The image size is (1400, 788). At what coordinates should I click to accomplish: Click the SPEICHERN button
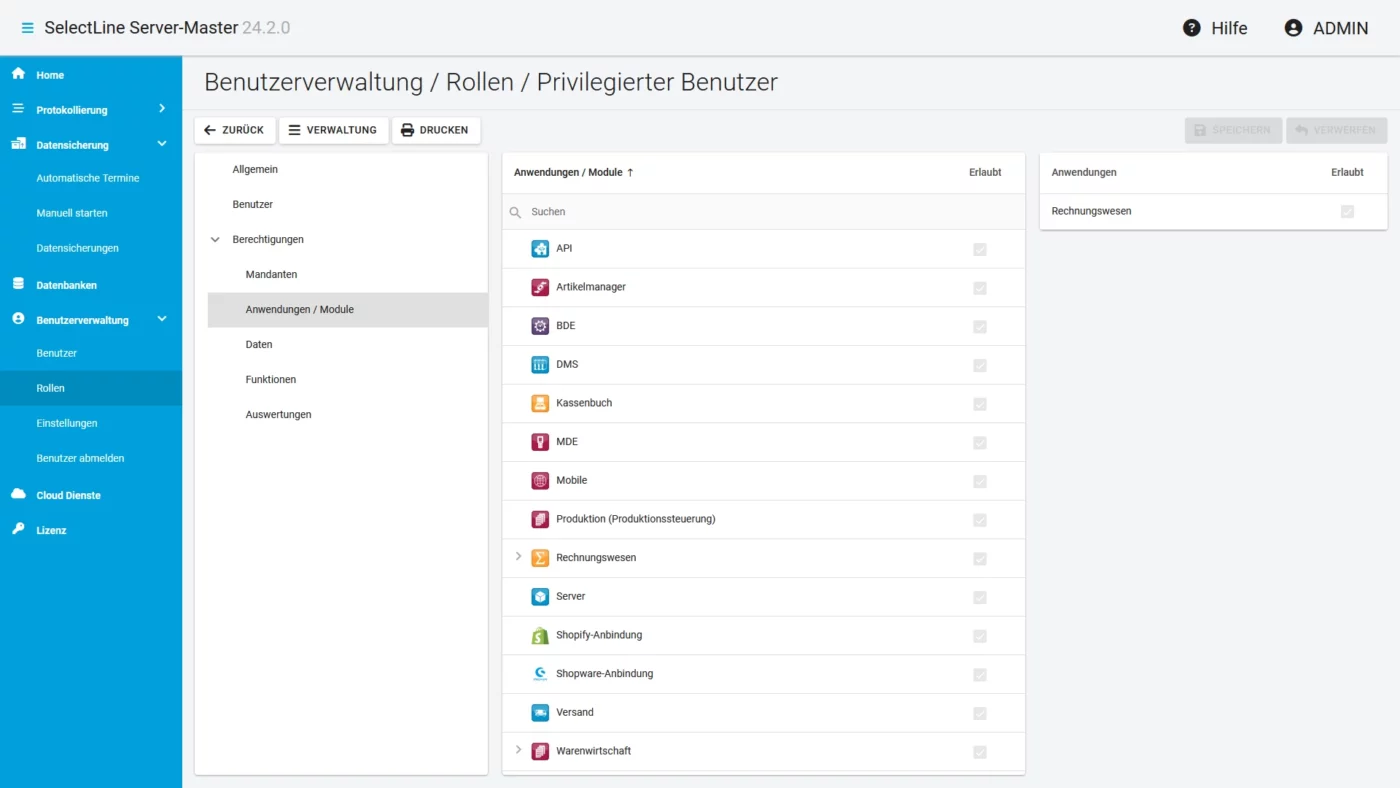(1233, 130)
